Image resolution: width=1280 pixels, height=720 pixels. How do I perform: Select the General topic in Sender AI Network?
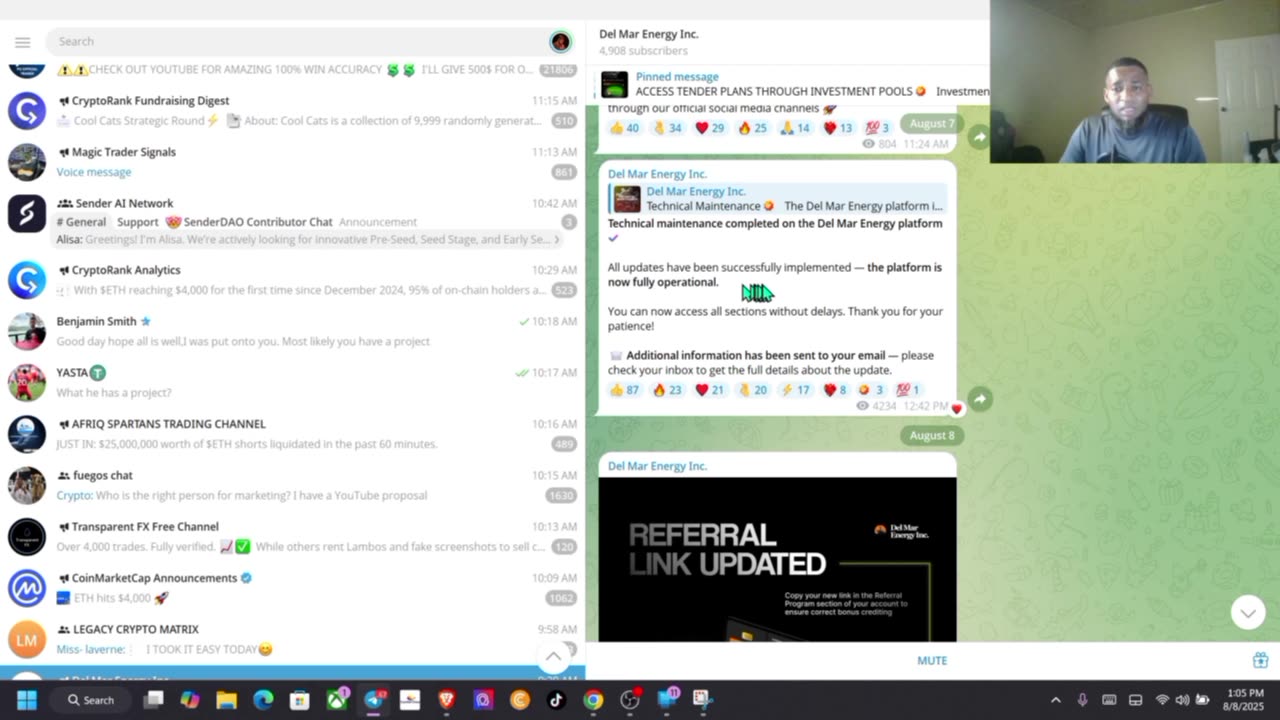pos(81,222)
